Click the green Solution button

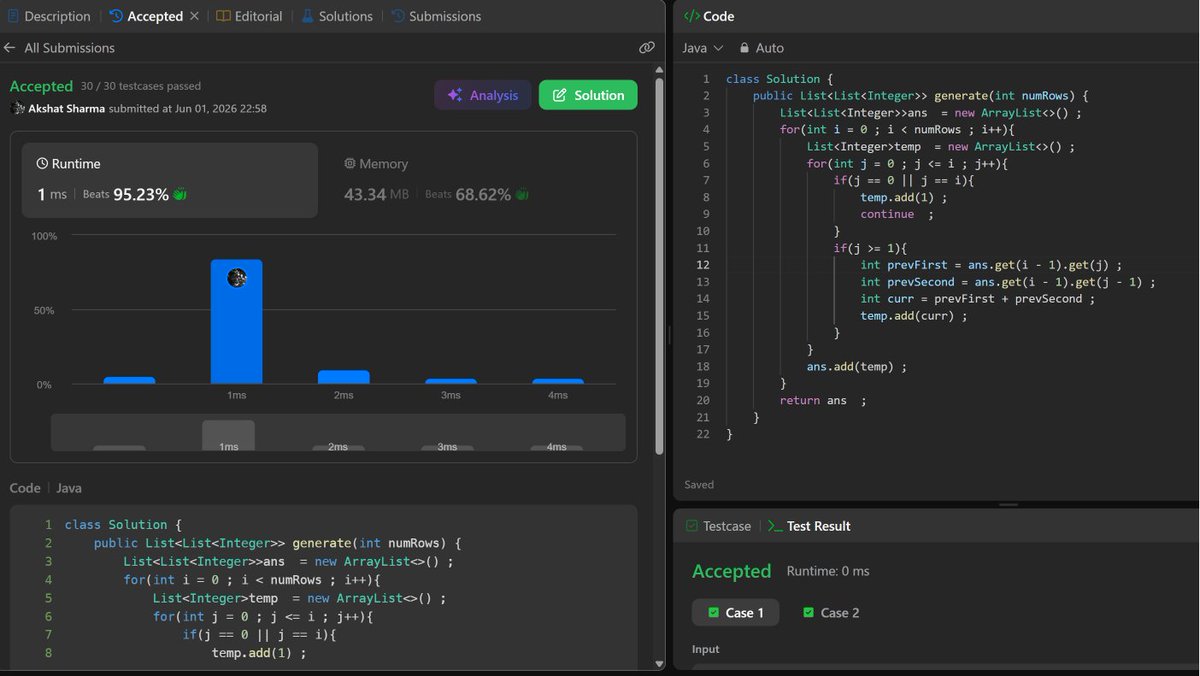(588, 95)
